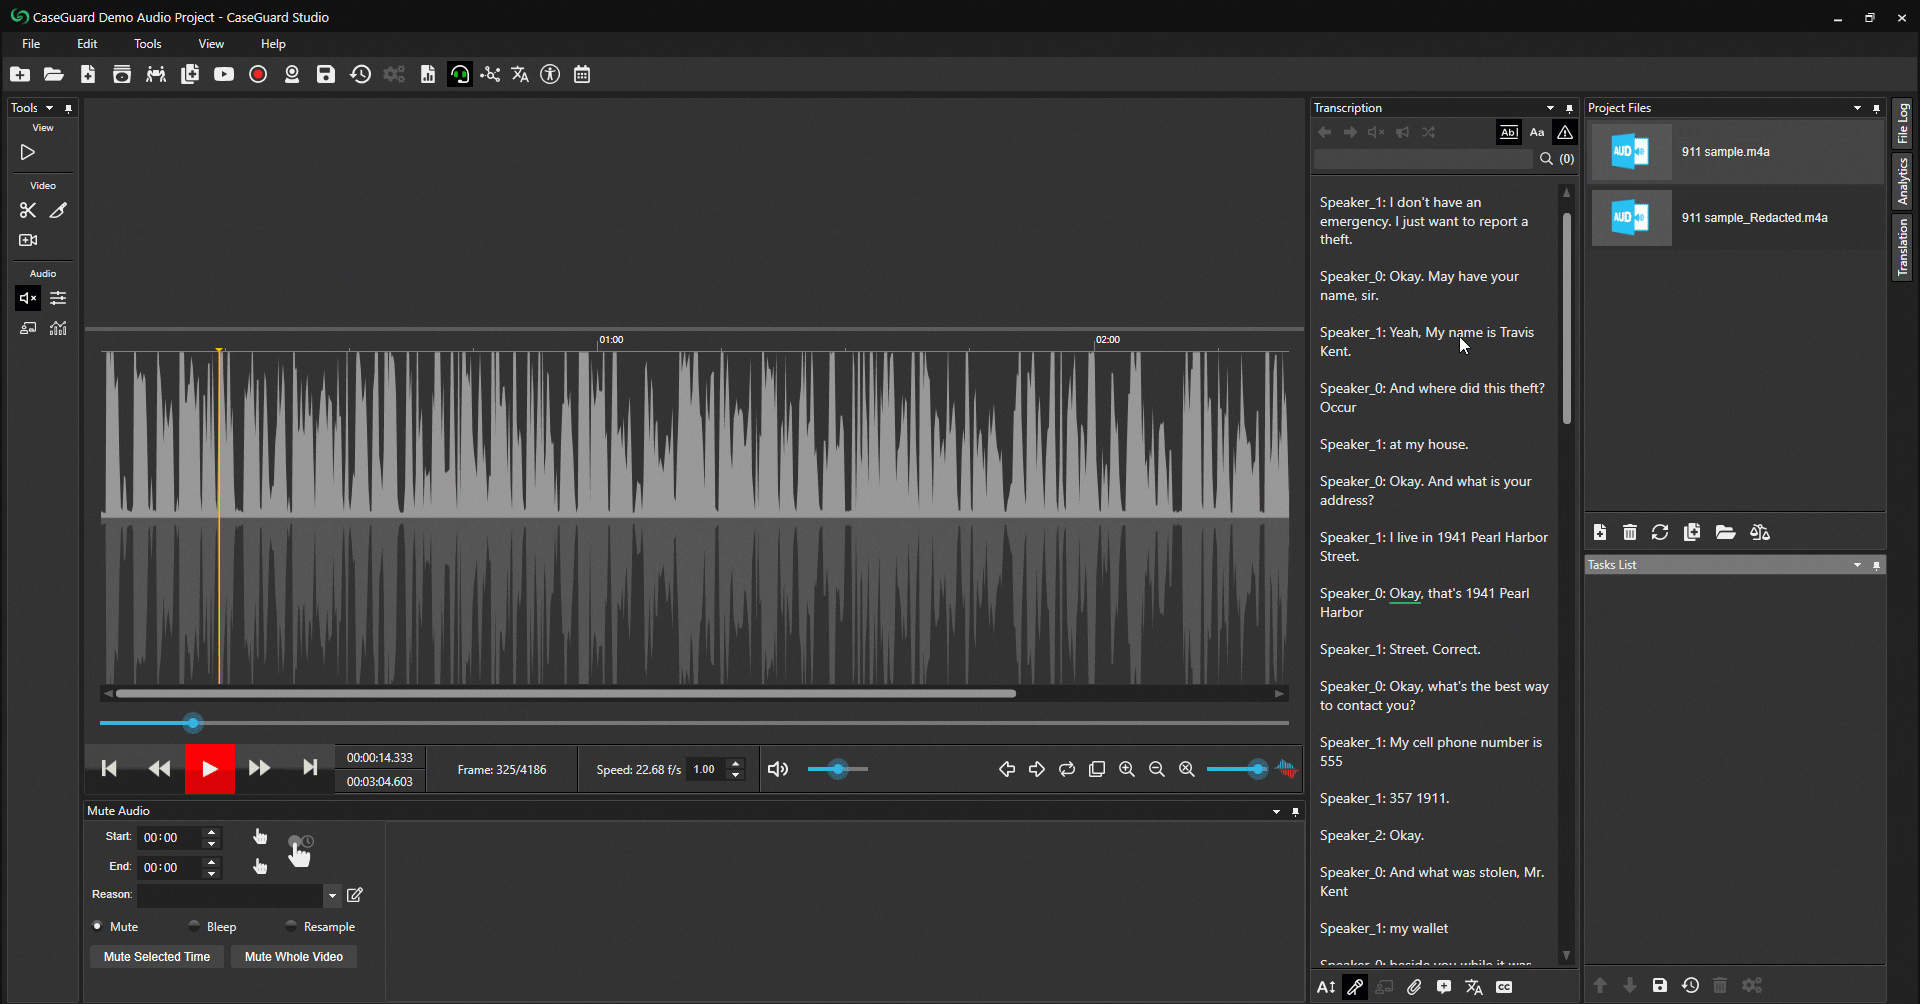Open the Tools menu
Screen dimensions: 1920x1004
tap(147, 44)
